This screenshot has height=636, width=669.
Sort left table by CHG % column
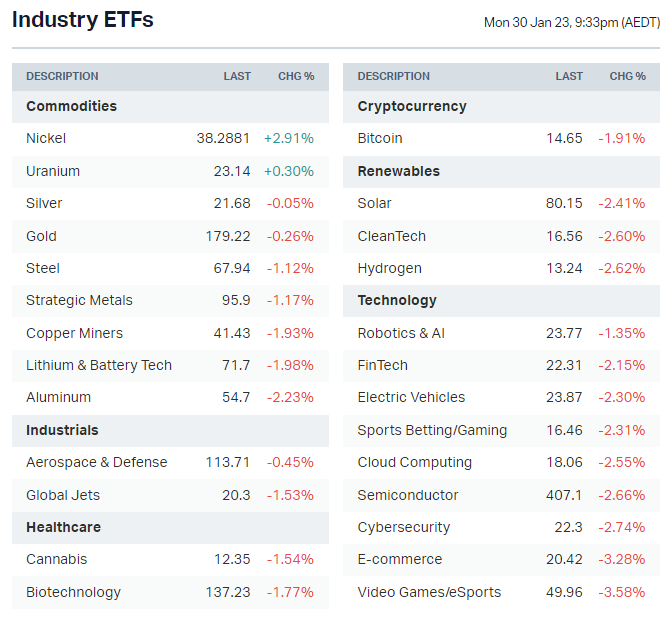coord(296,76)
